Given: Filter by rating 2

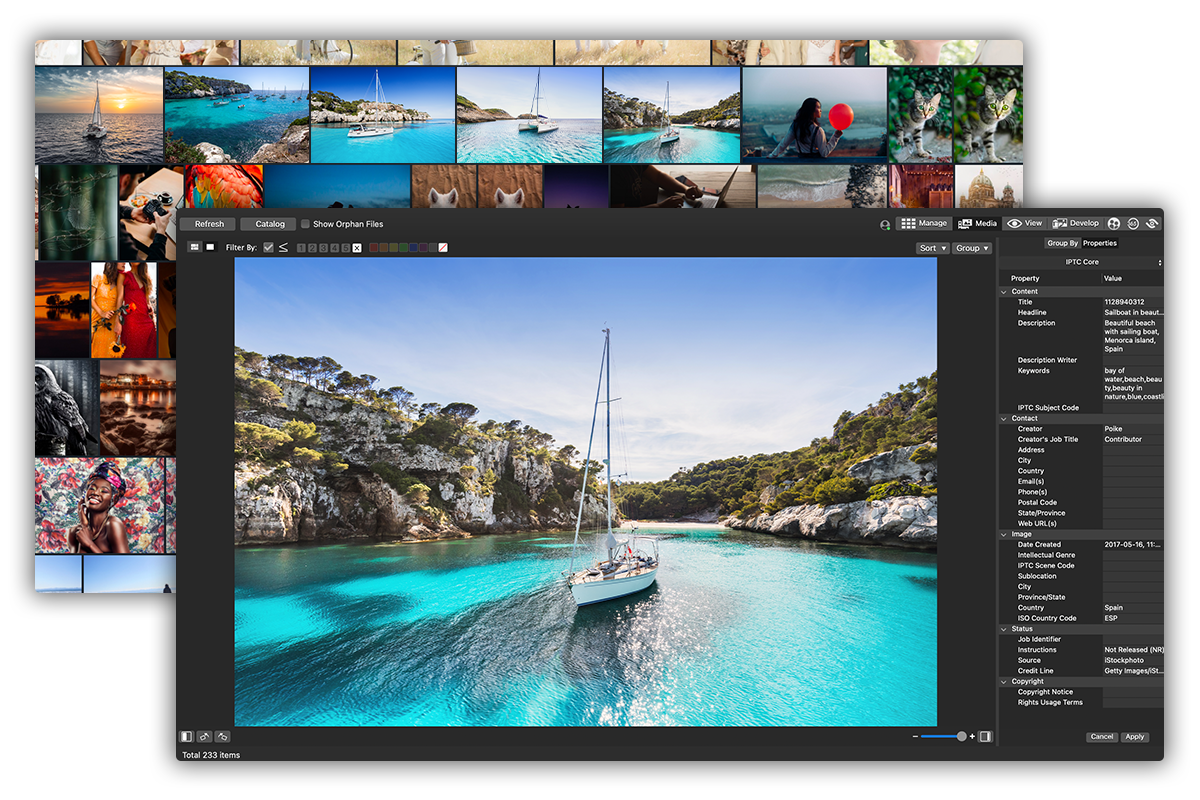Looking at the screenshot, I should tap(312, 248).
